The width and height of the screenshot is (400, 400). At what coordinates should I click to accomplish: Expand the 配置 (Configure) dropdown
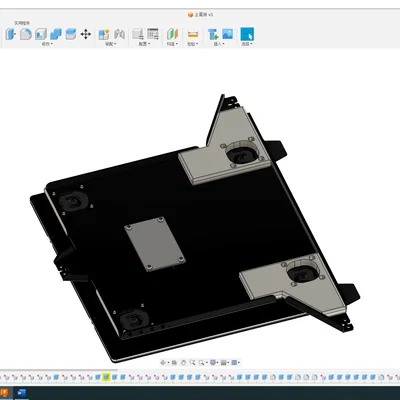144,44
